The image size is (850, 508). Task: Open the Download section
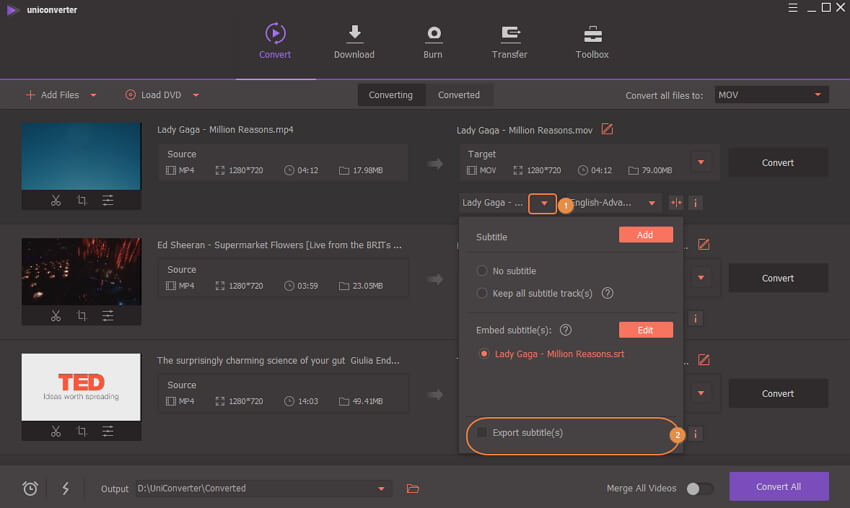pos(354,41)
